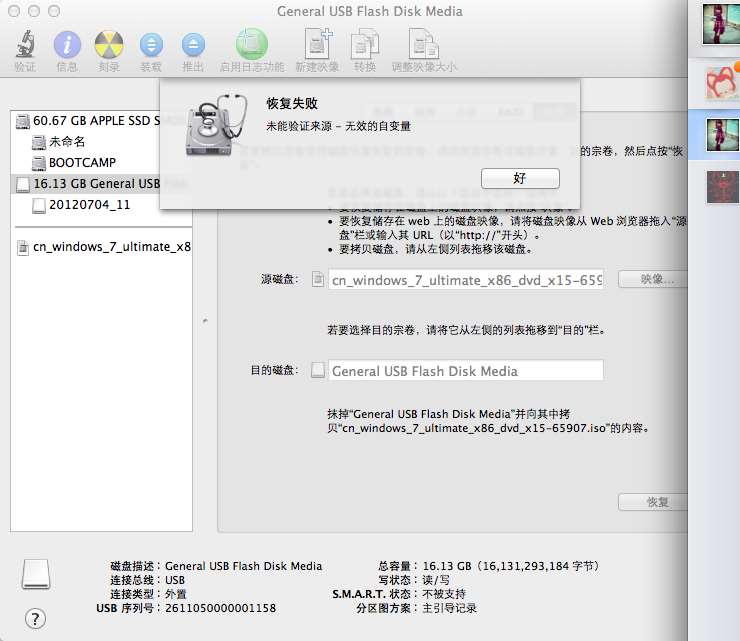
Task: Confirm the restore failure dialog with 好
Action: [520, 178]
